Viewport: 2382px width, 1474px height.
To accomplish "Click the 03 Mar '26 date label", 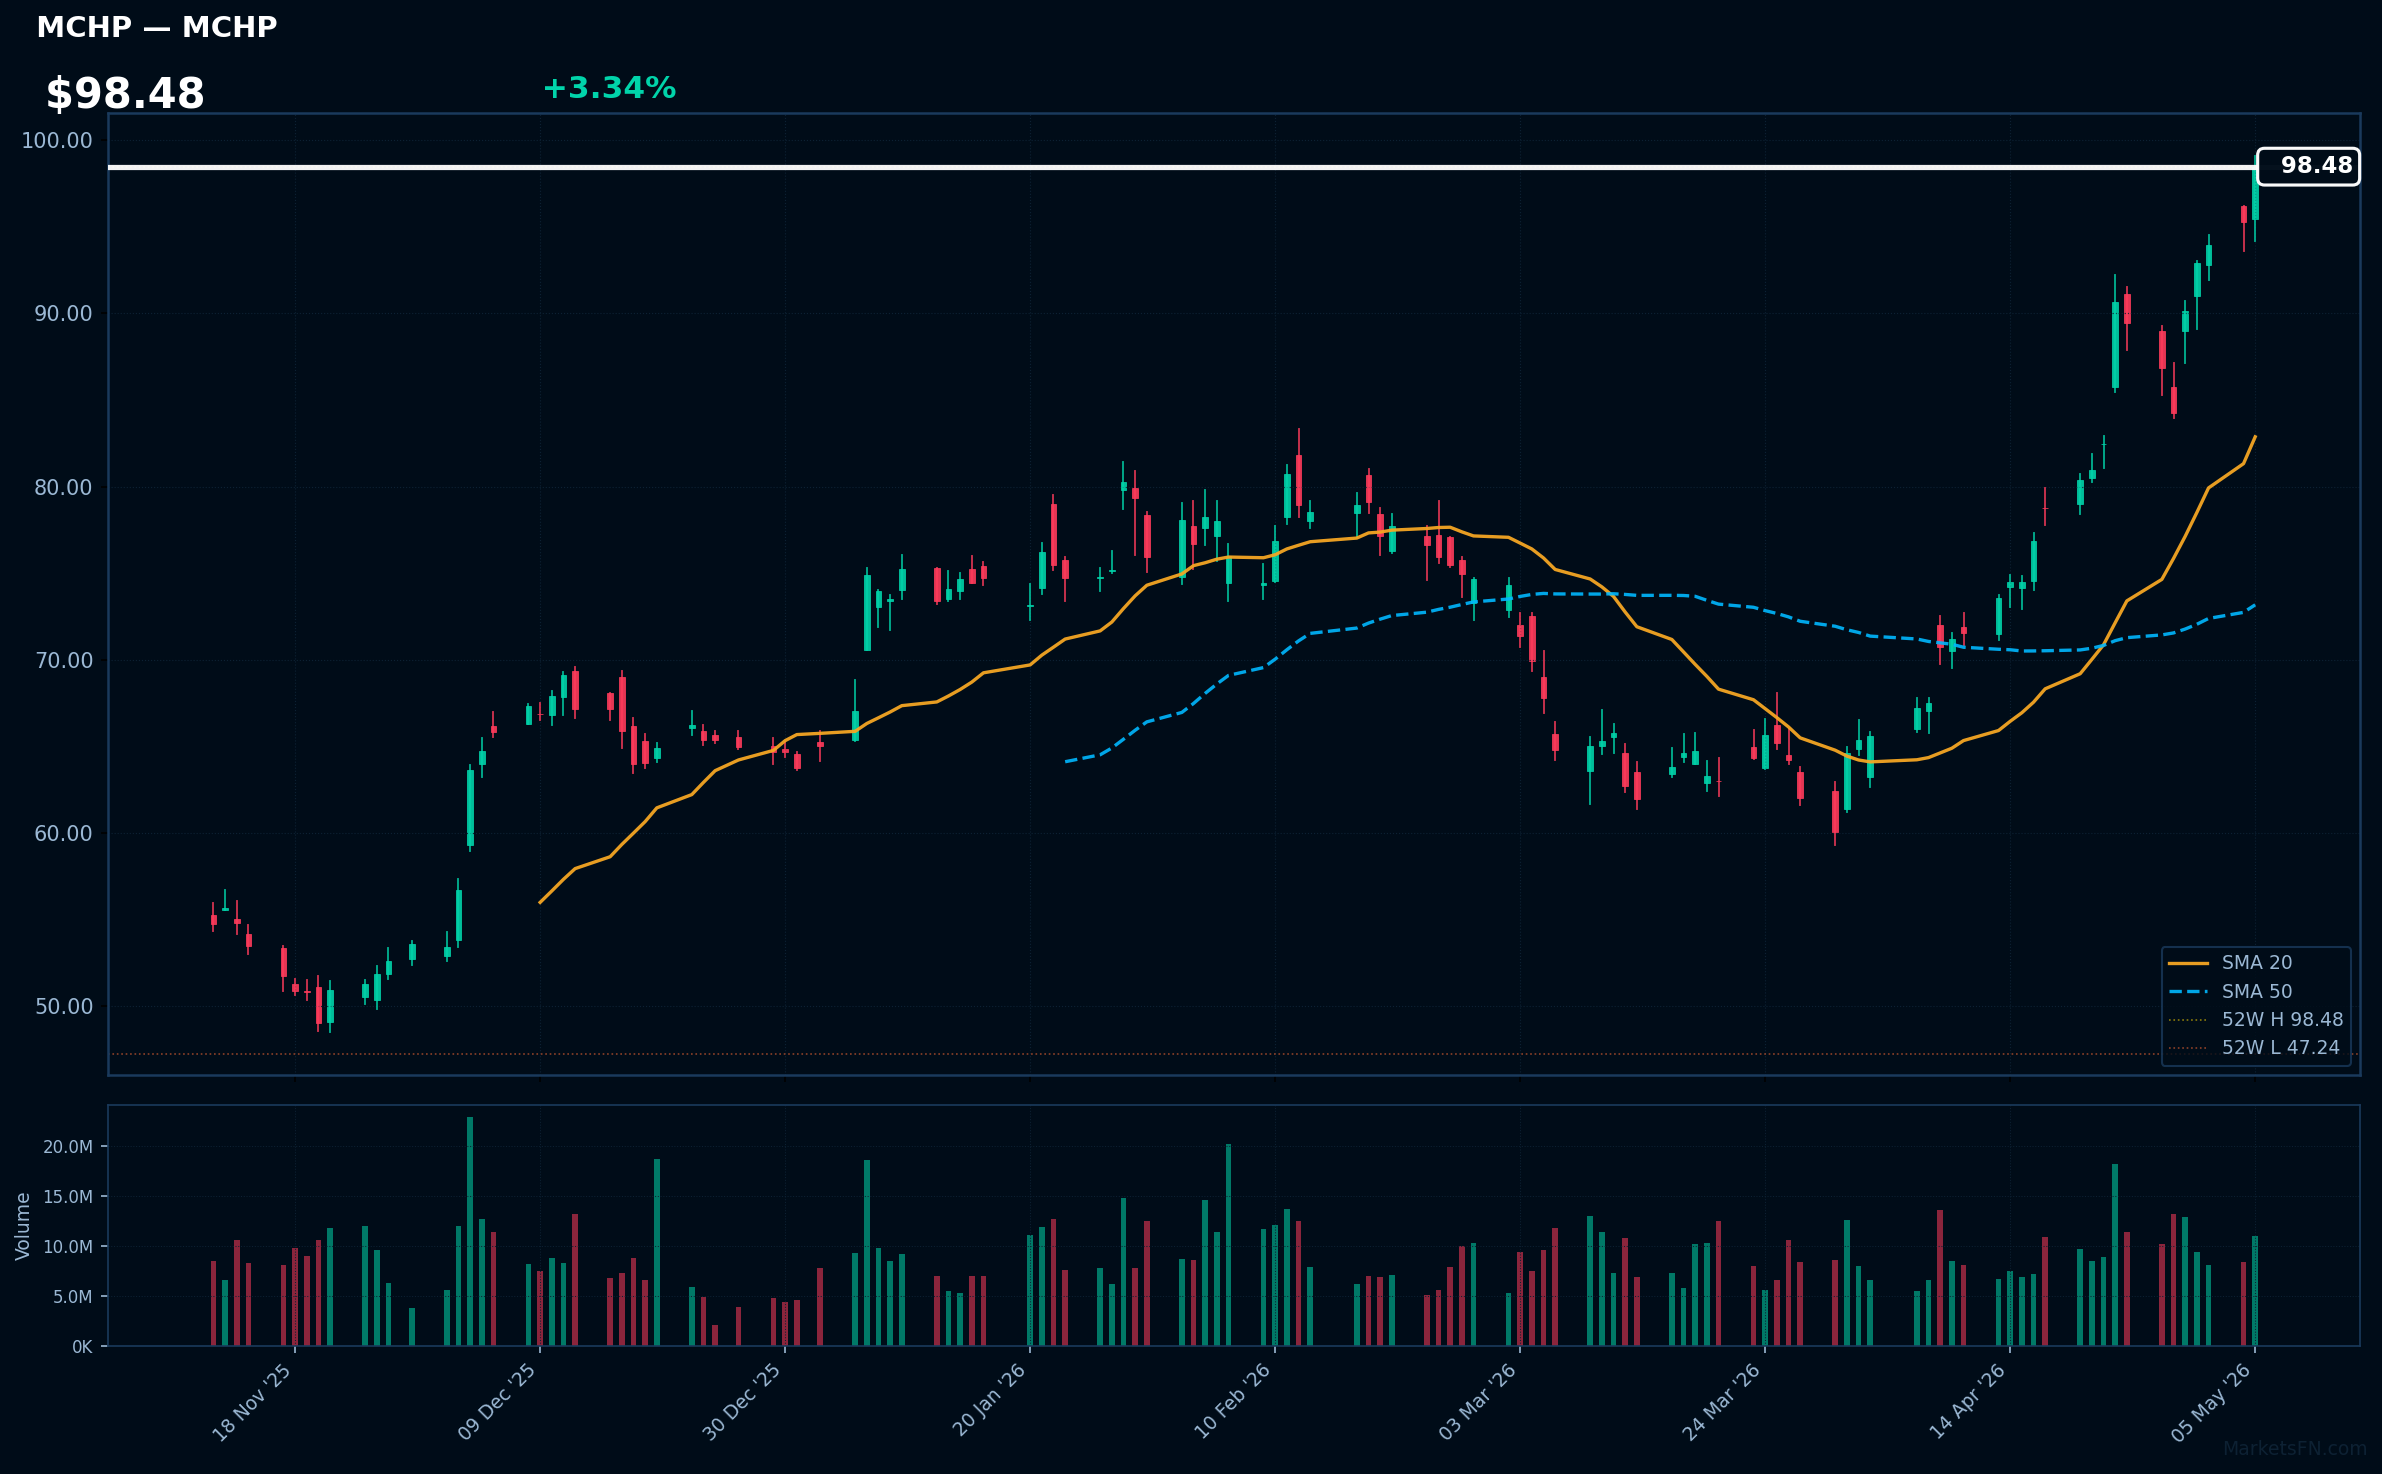I will tap(1477, 1402).
